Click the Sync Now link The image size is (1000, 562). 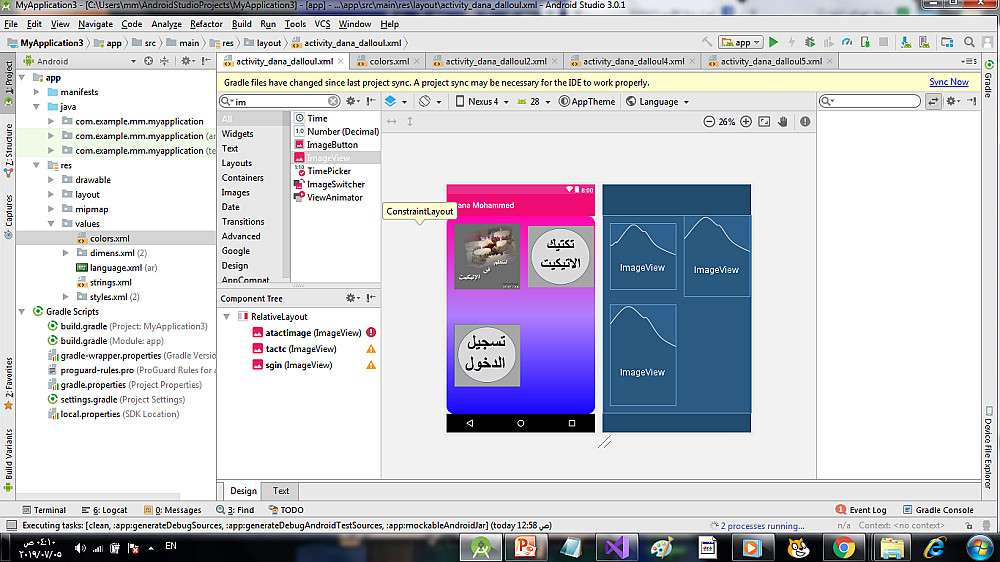(948, 82)
